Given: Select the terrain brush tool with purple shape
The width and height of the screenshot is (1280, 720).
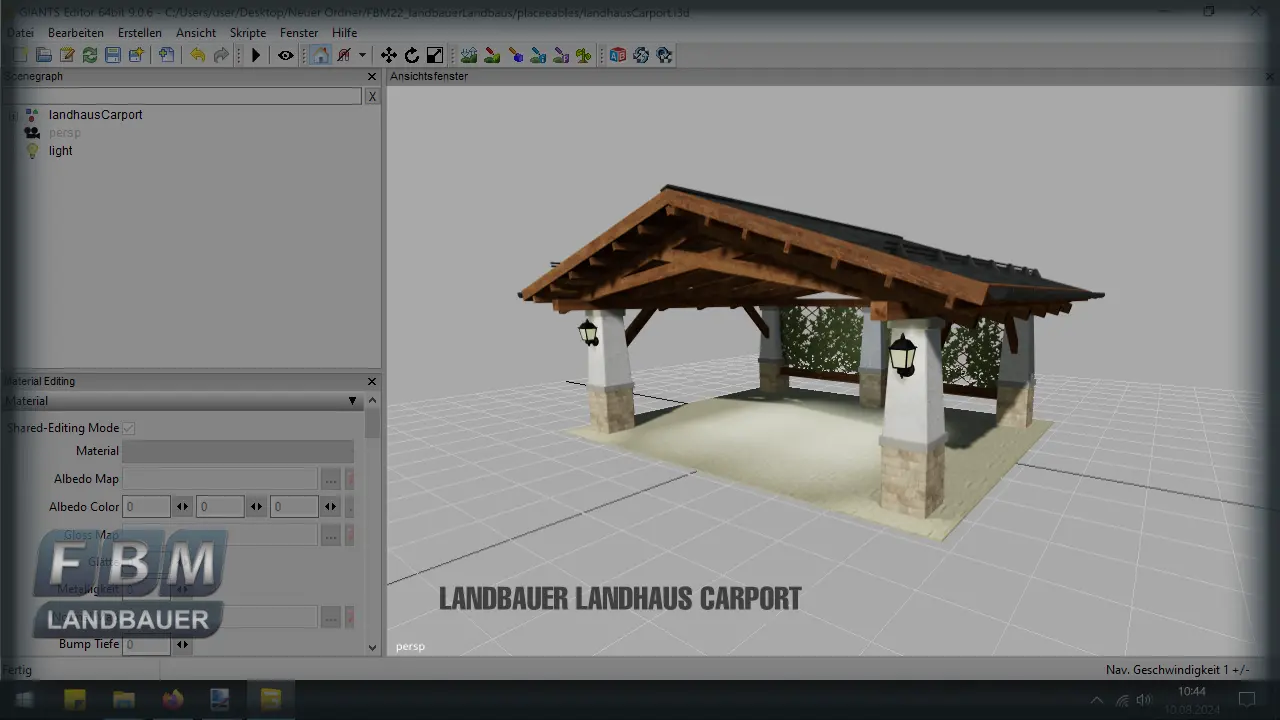Looking at the screenshot, I should (x=561, y=55).
